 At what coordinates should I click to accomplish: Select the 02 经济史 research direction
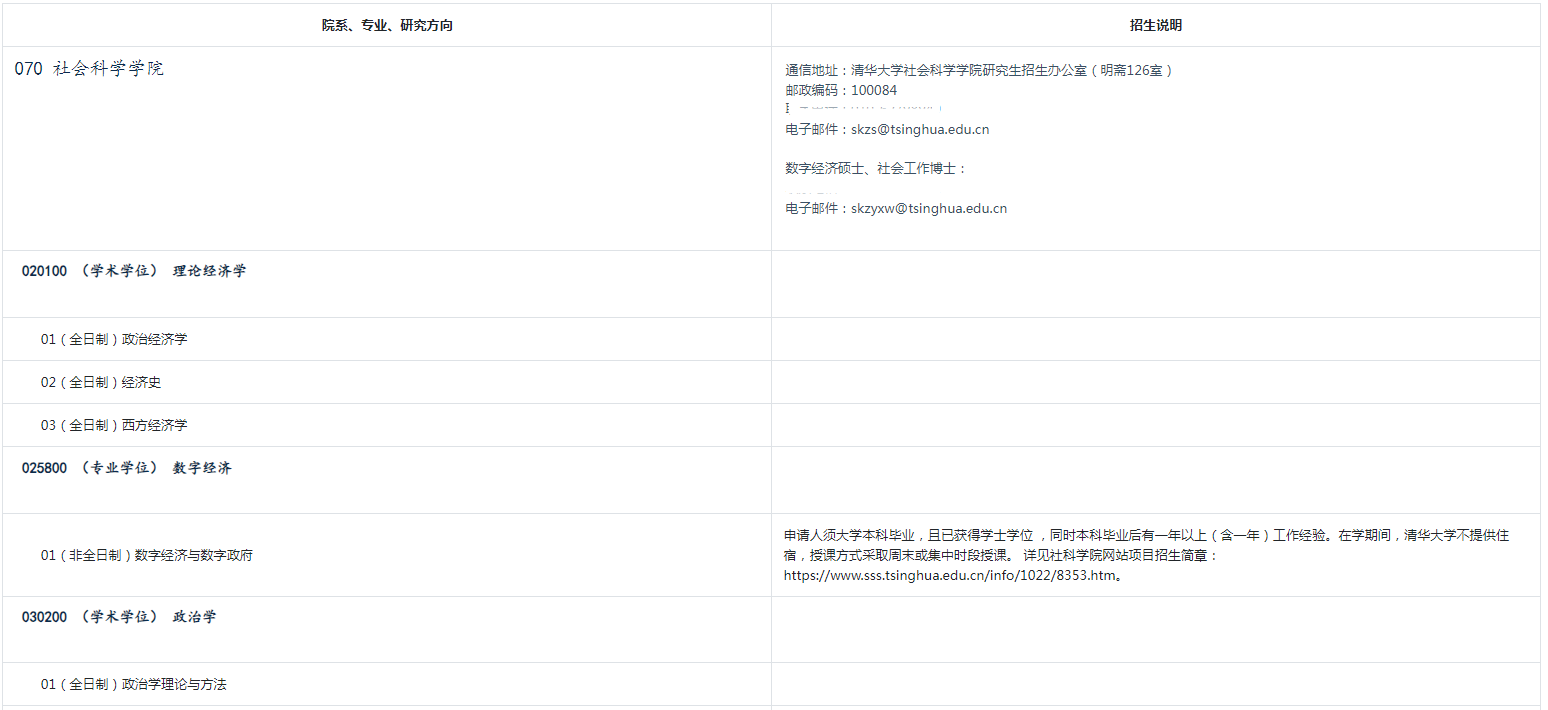(101, 382)
